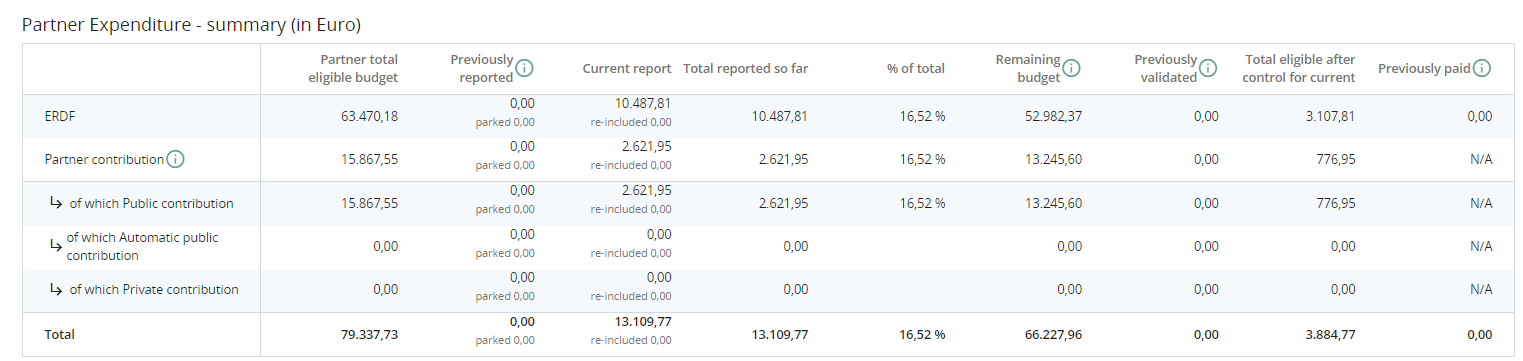Click info icon beside Remaining budget header
The image size is (1523, 361).
1071,68
